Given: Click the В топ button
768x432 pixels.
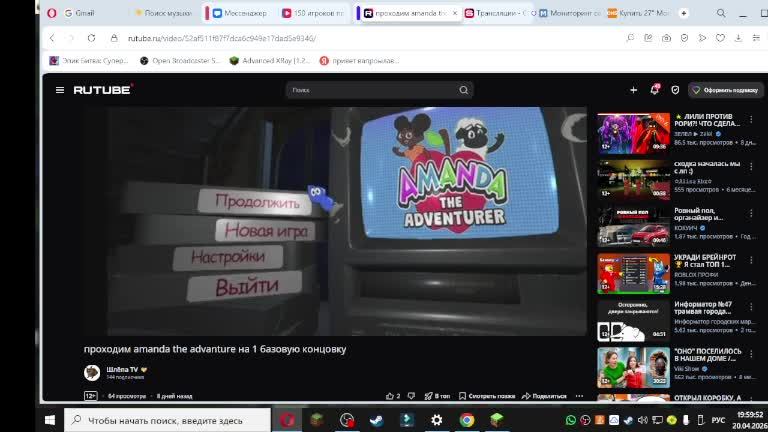Looking at the screenshot, I should (x=437, y=396).
